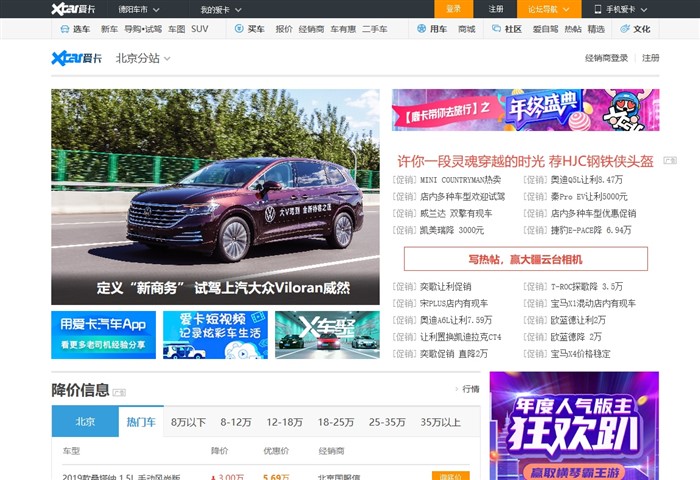Go to 爱自驾 in the navigation
The width and height of the screenshot is (700, 480).
click(546, 29)
